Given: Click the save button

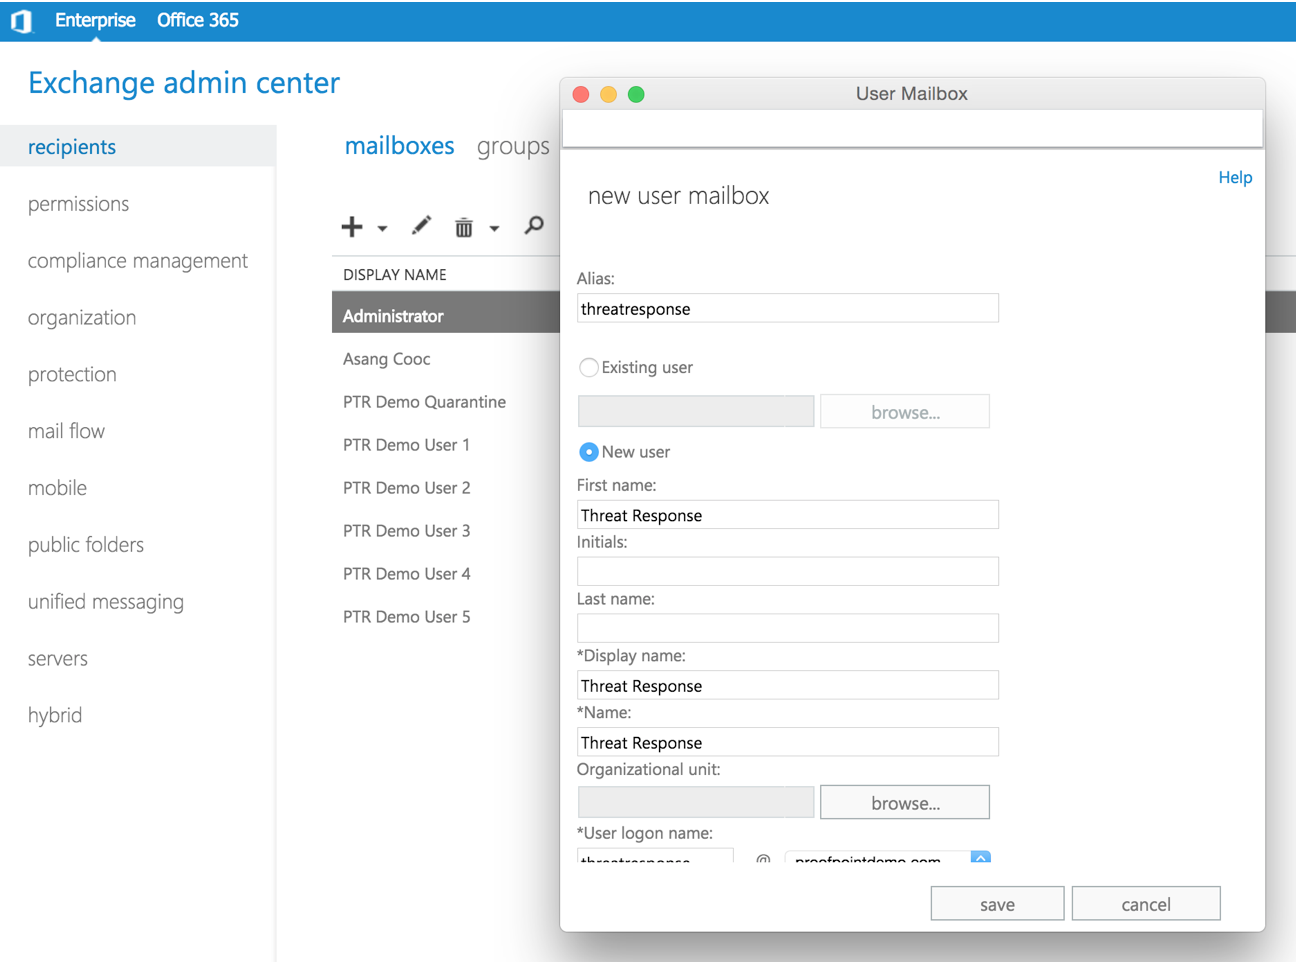Looking at the screenshot, I should [x=997, y=904].
